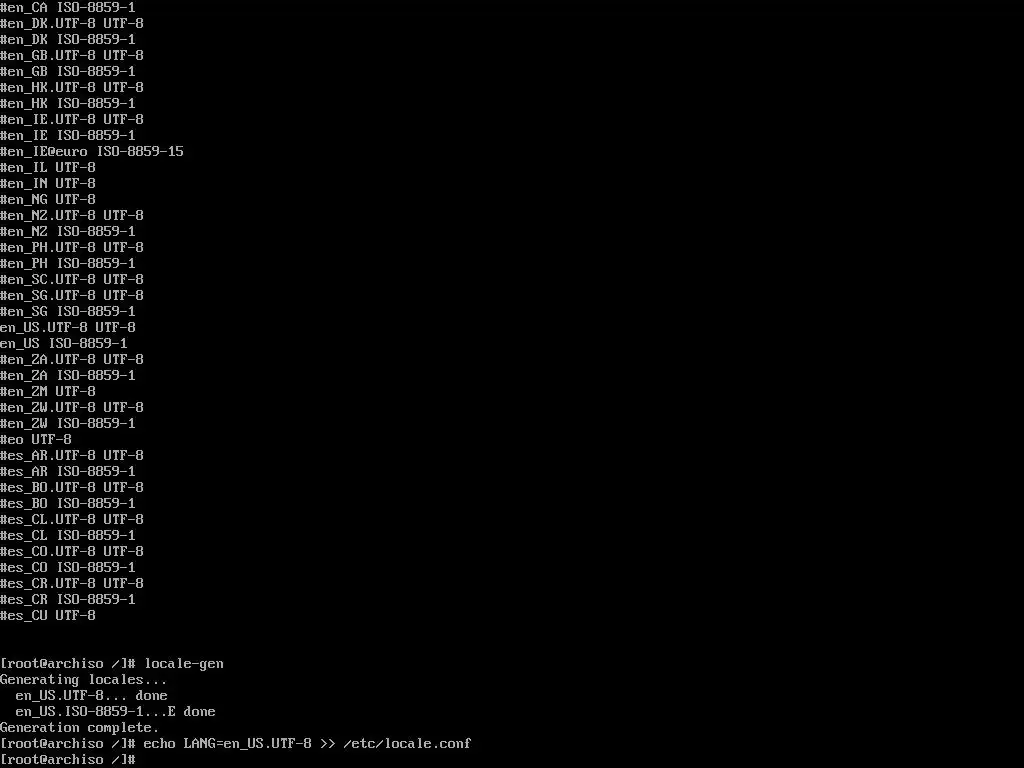Click the #en_IL UTF-8 line

click(48, 167)
